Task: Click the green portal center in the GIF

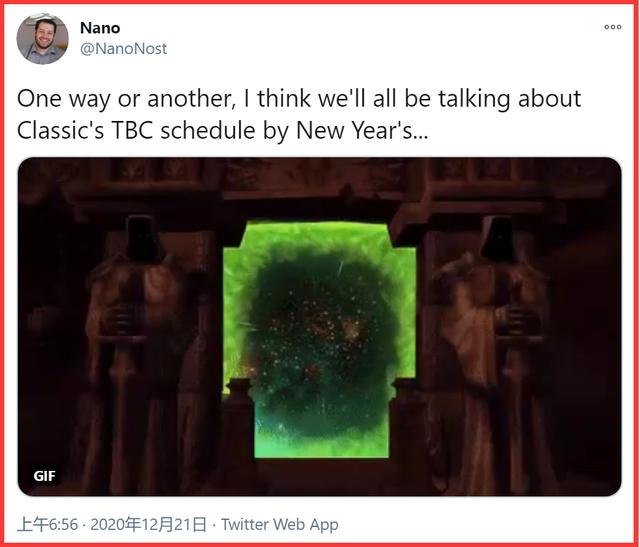Action: [321, 339]
